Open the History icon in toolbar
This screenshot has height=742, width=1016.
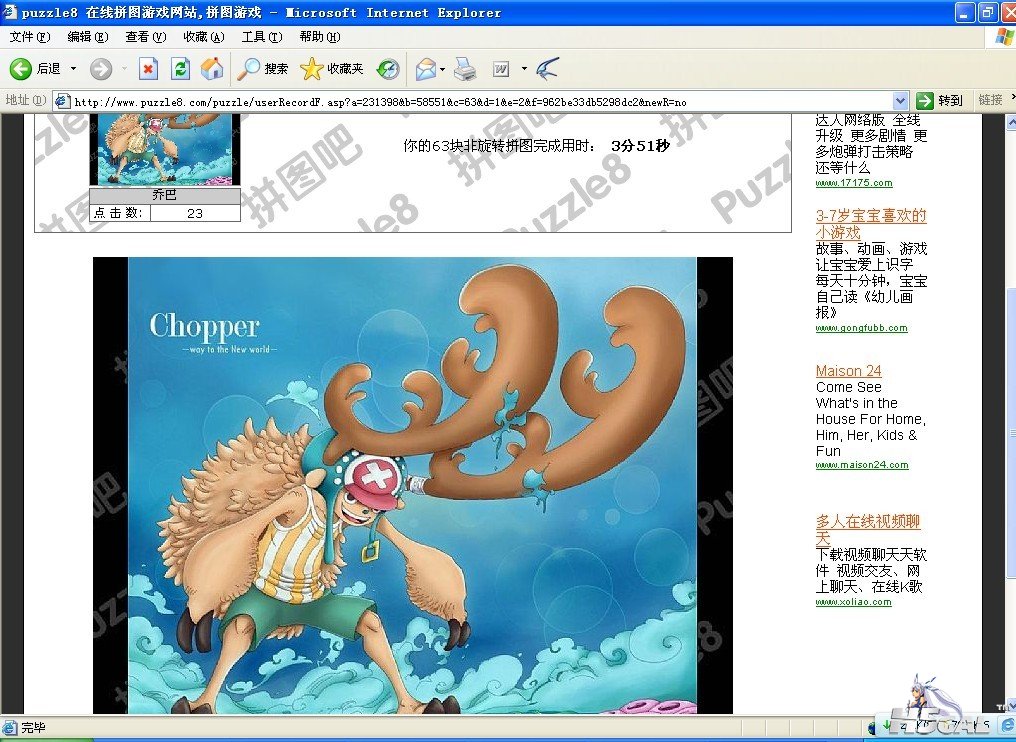click(388, 69)
